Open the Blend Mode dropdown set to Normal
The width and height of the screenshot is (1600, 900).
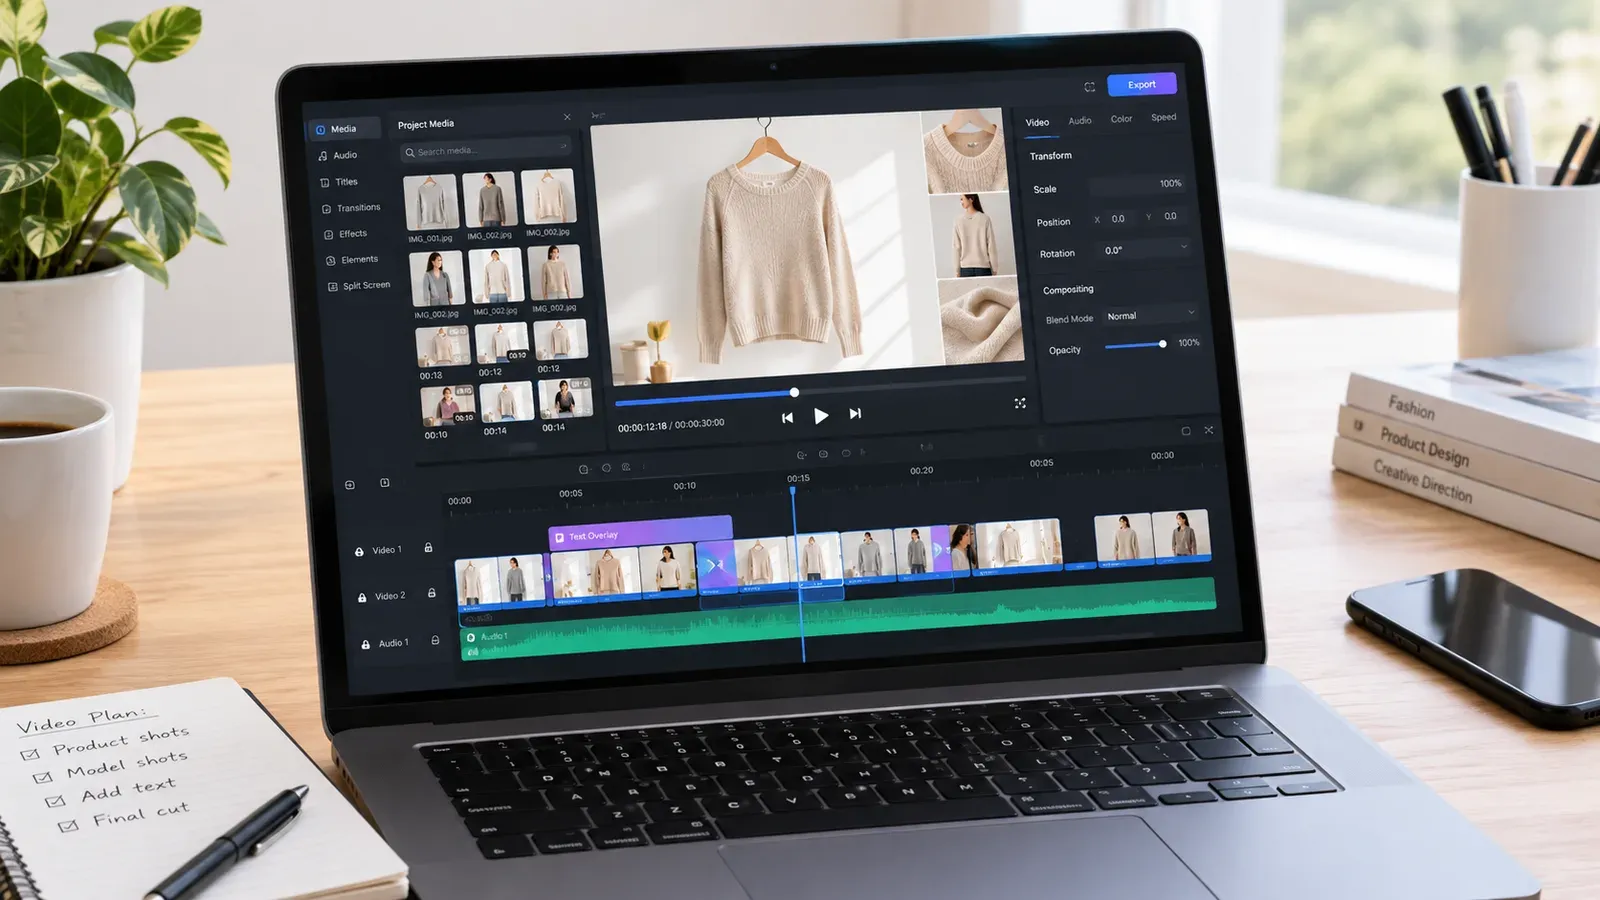(1150, 315)
